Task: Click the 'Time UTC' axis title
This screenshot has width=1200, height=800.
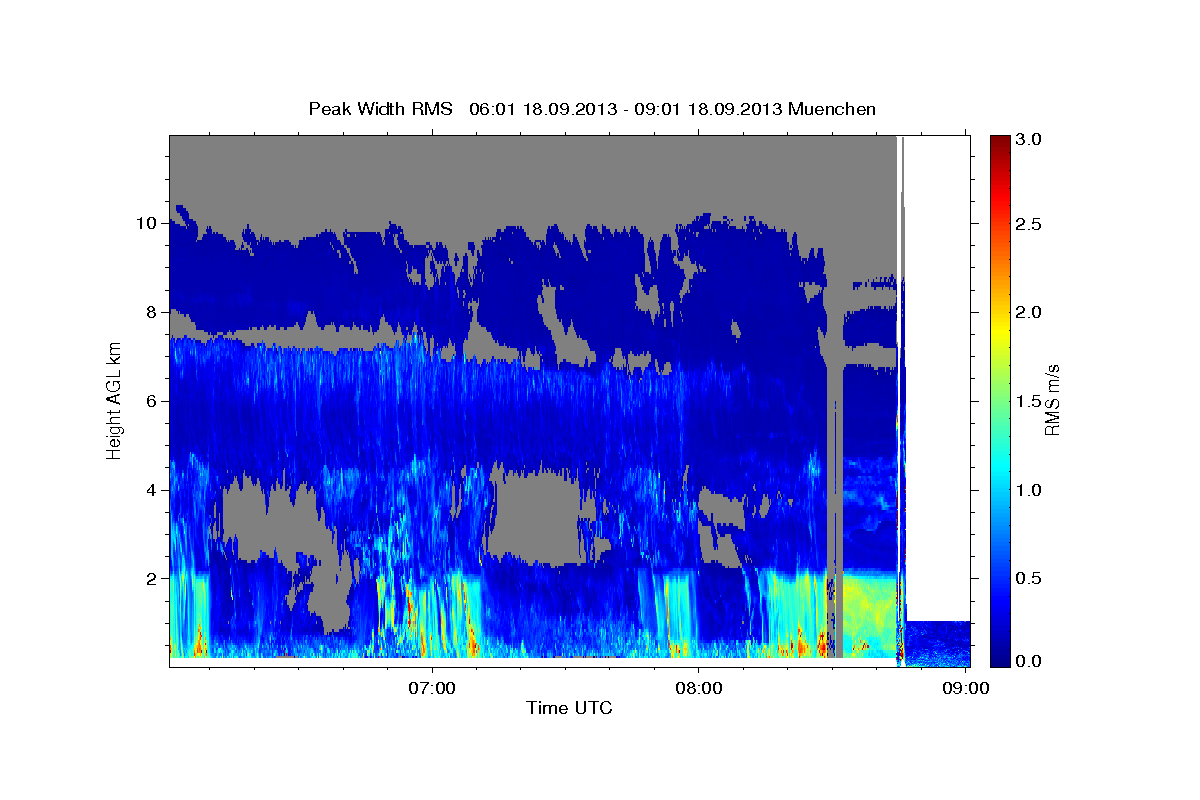Action: tap(569, 709)
